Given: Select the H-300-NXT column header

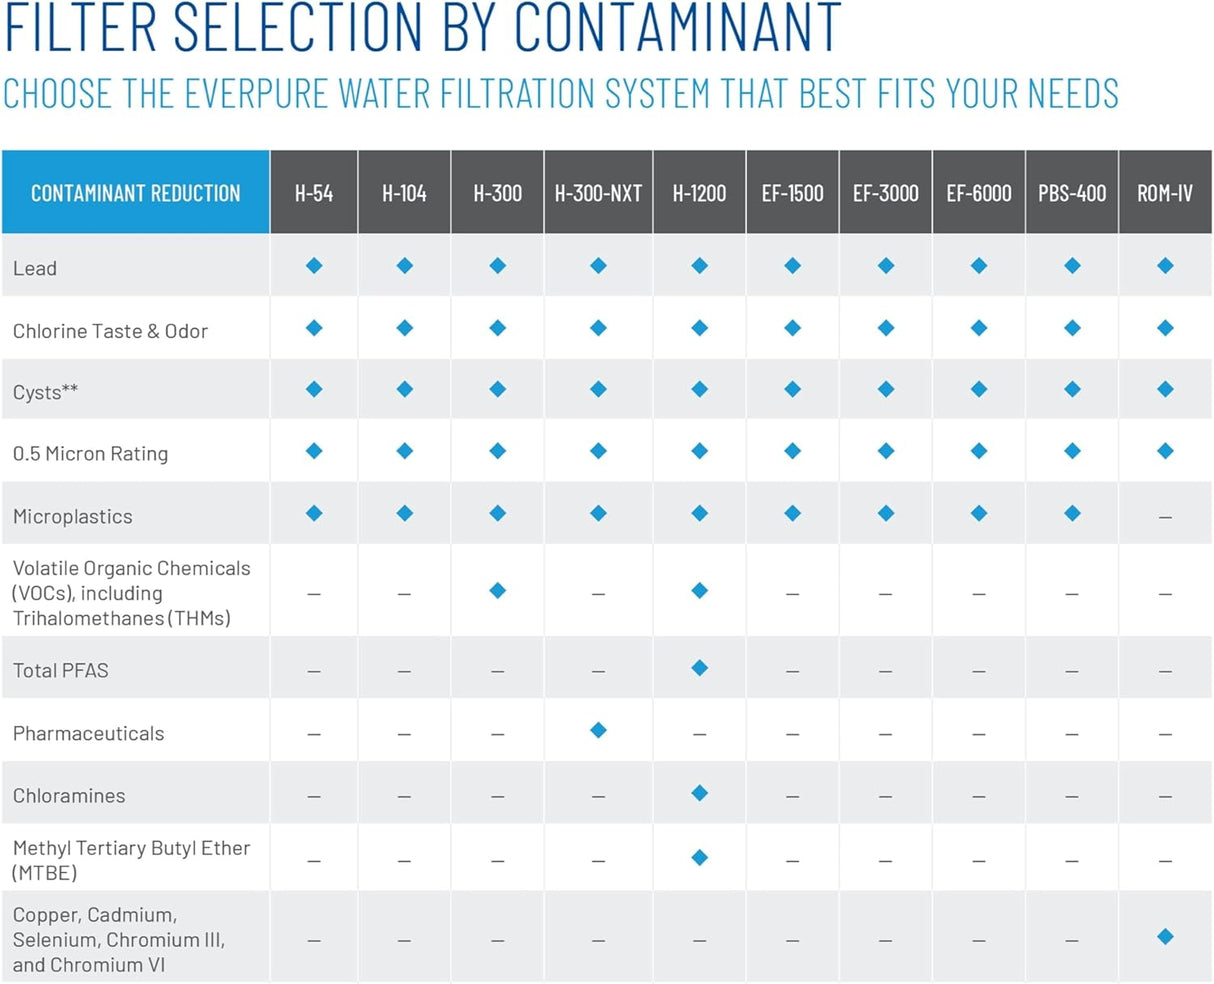Looking at the screenshot, I should pos(598,193).
